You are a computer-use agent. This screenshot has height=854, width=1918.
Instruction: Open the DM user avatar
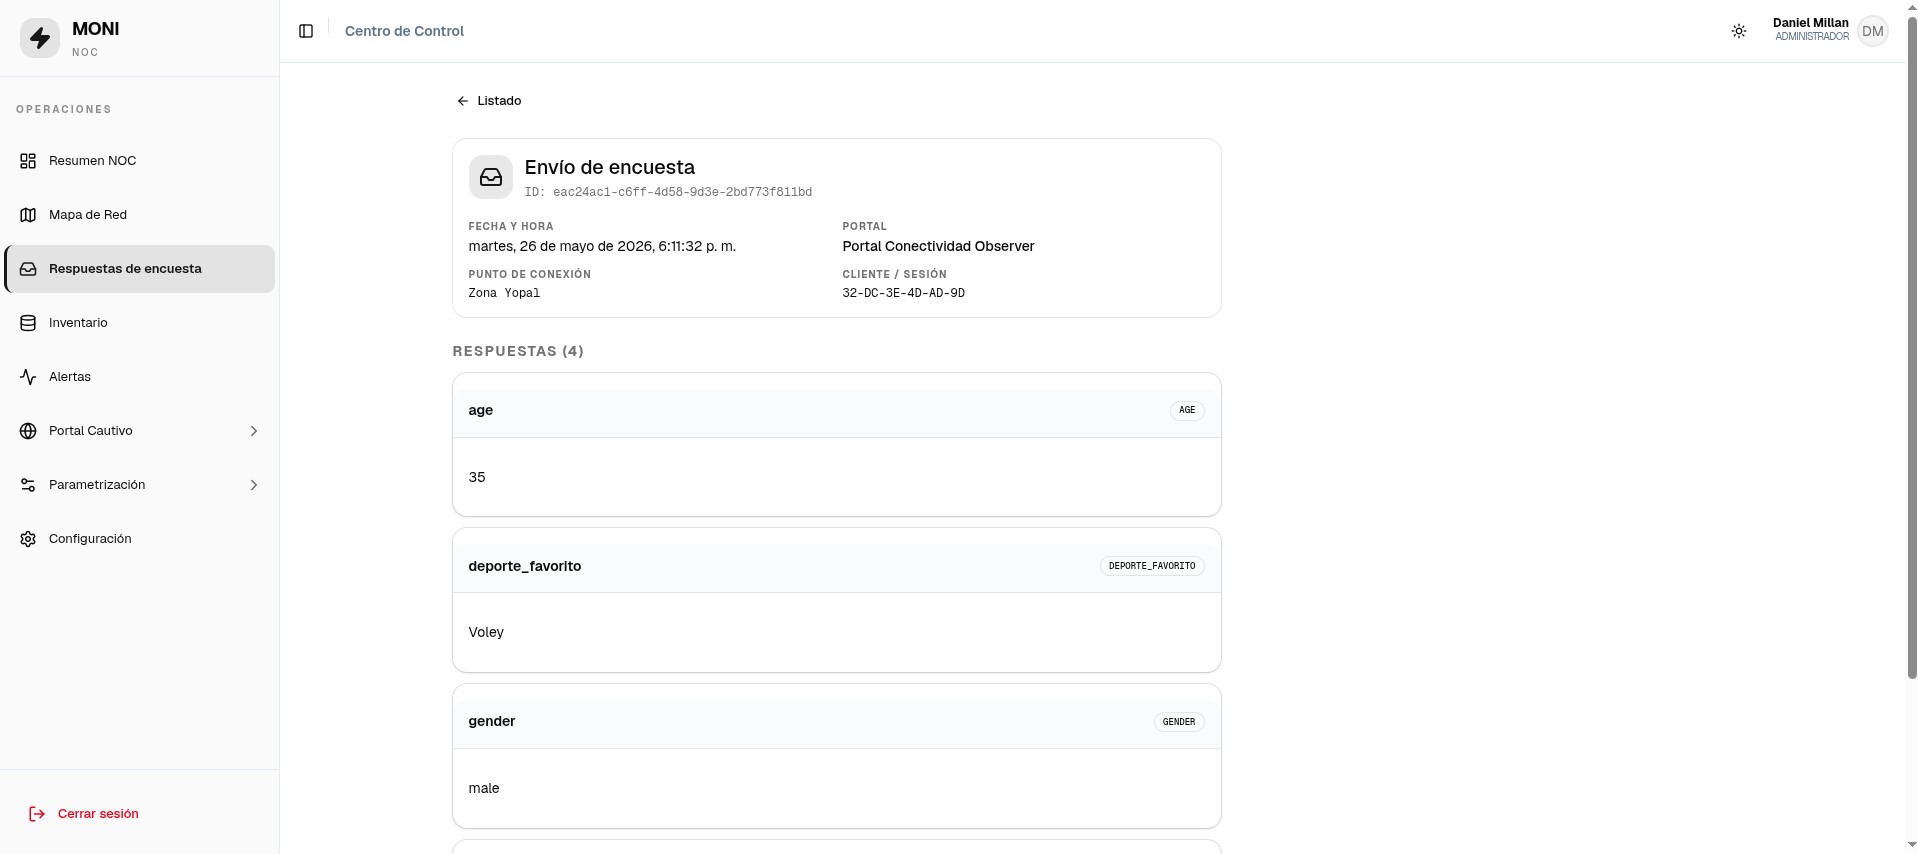coord(1873,31)
